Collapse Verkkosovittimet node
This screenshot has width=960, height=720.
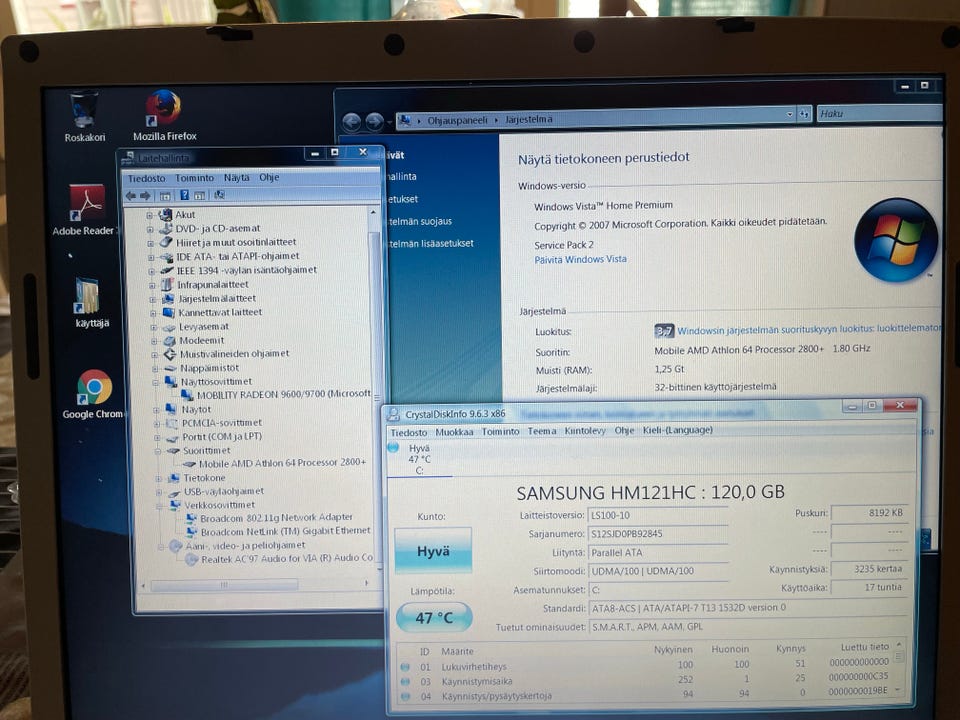tap(159, 506)
